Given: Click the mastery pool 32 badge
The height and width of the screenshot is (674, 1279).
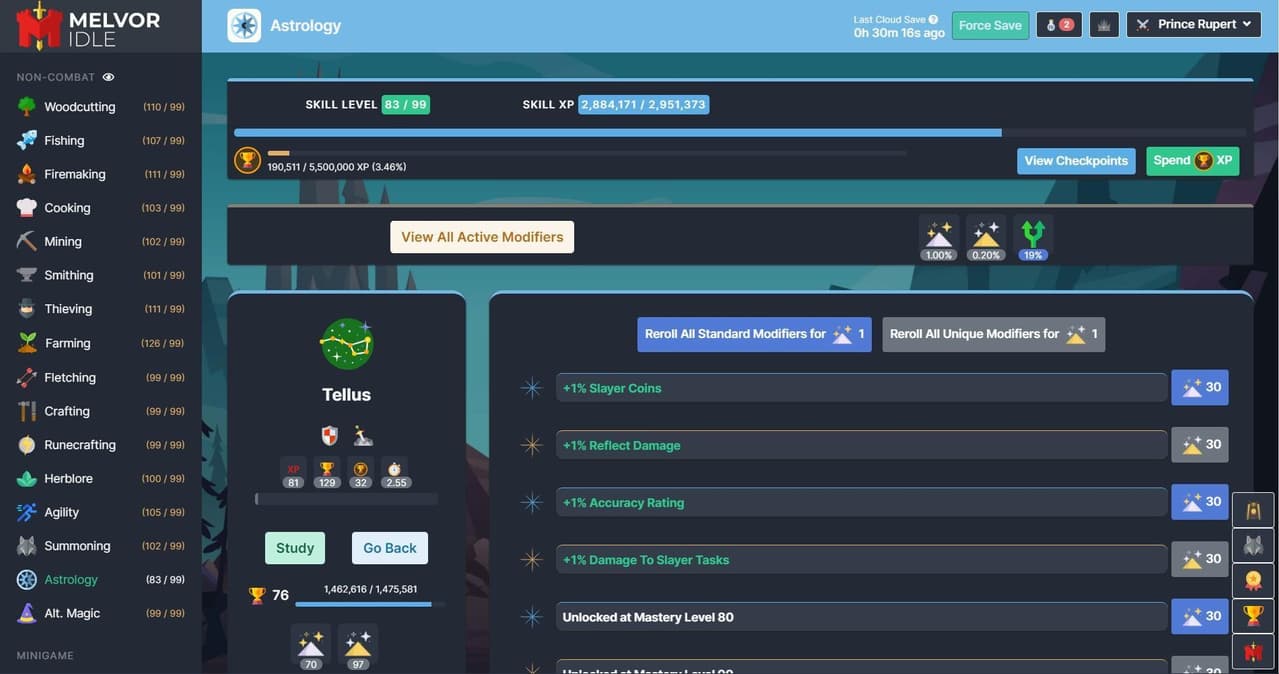Looking at the screenshot, I should (361, 473).
